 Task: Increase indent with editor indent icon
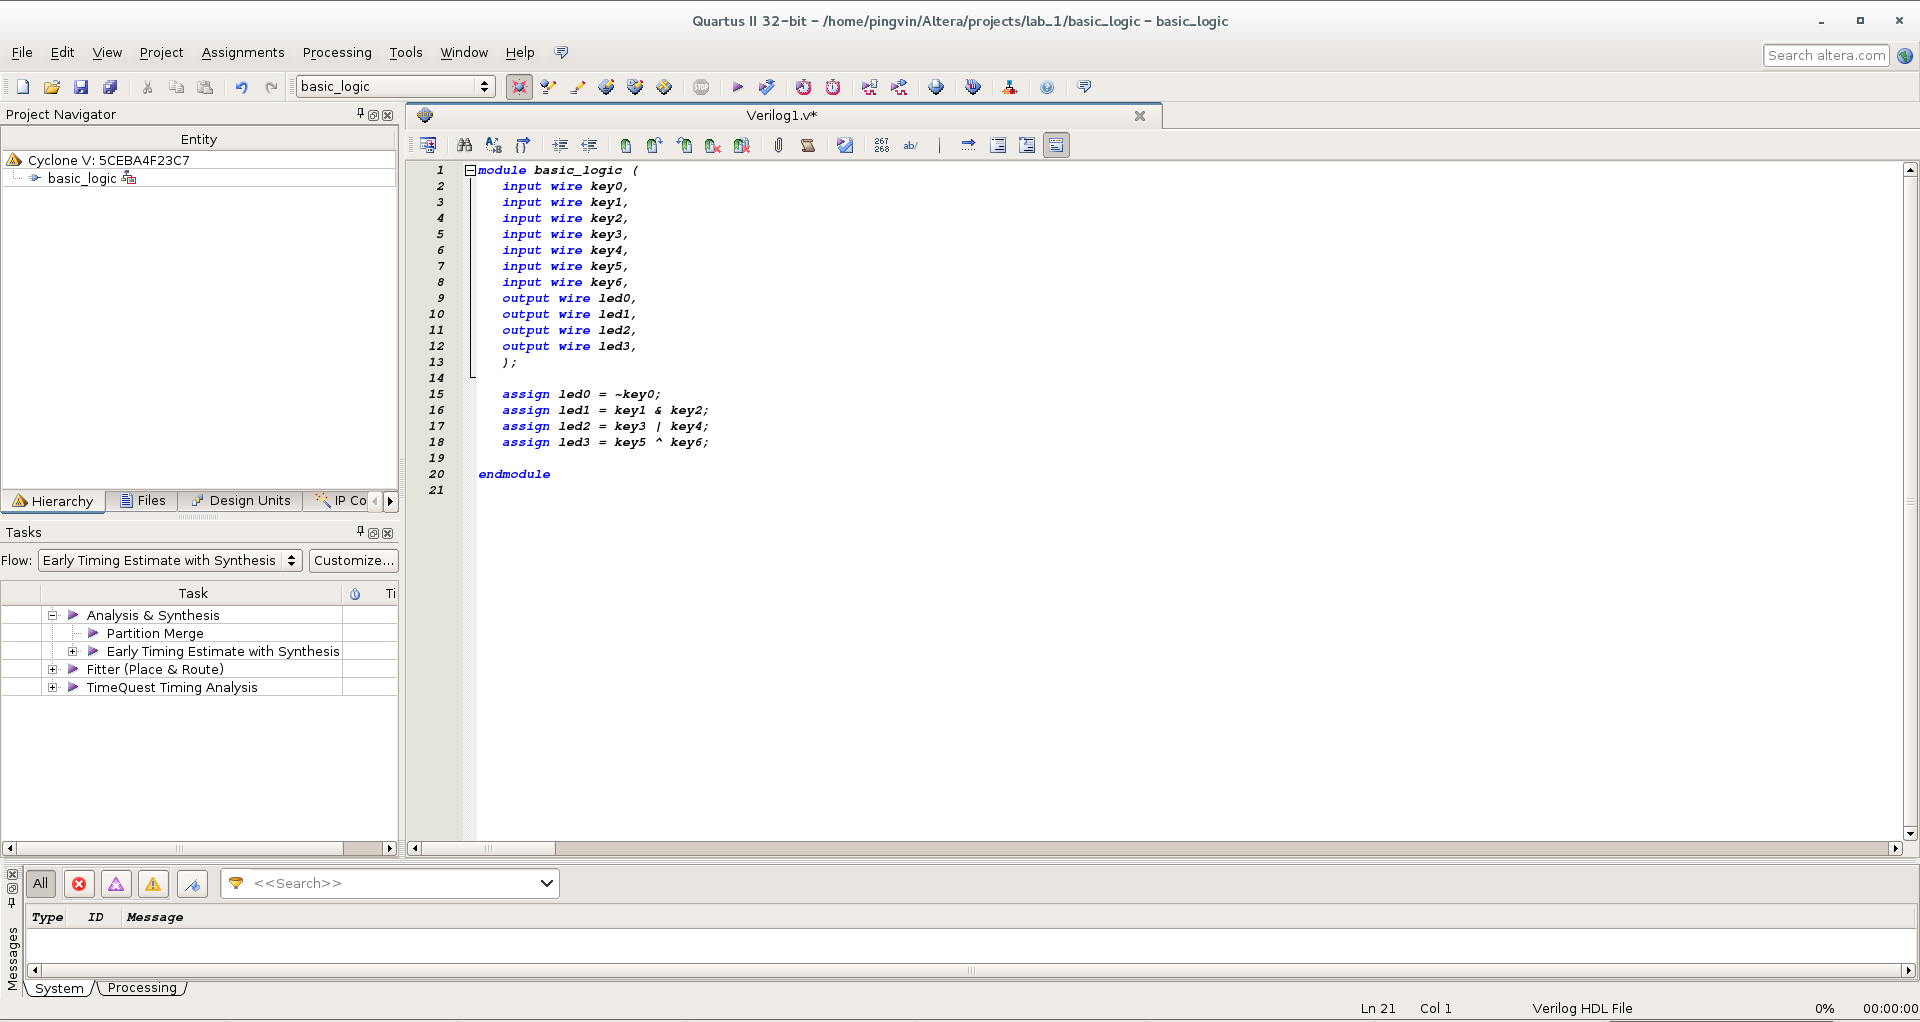coord(560,145)
